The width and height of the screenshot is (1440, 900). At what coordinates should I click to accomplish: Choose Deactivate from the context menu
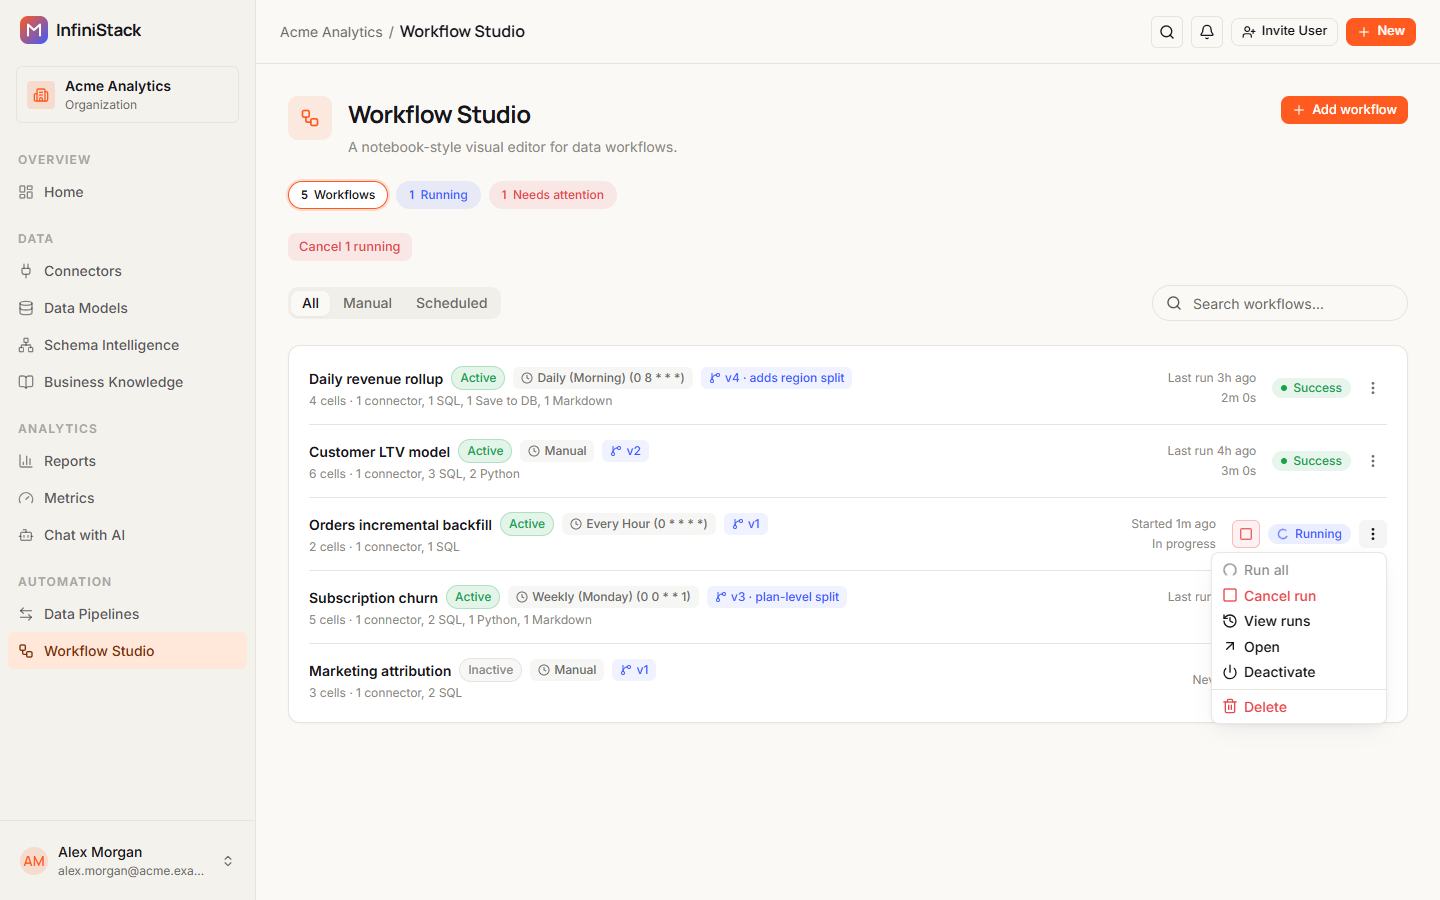1298,672
